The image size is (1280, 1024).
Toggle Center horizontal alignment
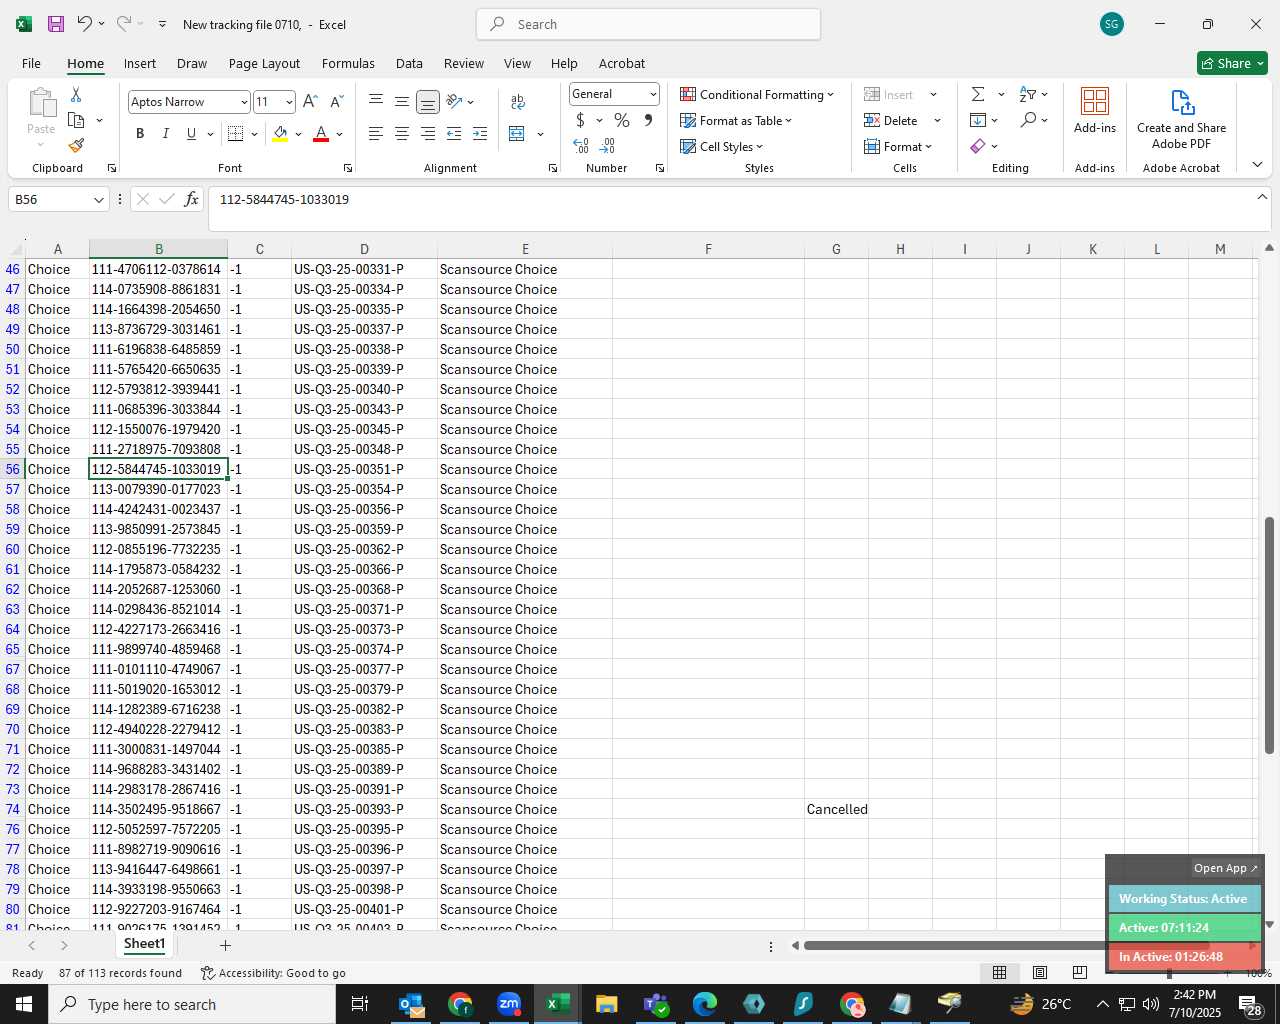tap(402, 134)
